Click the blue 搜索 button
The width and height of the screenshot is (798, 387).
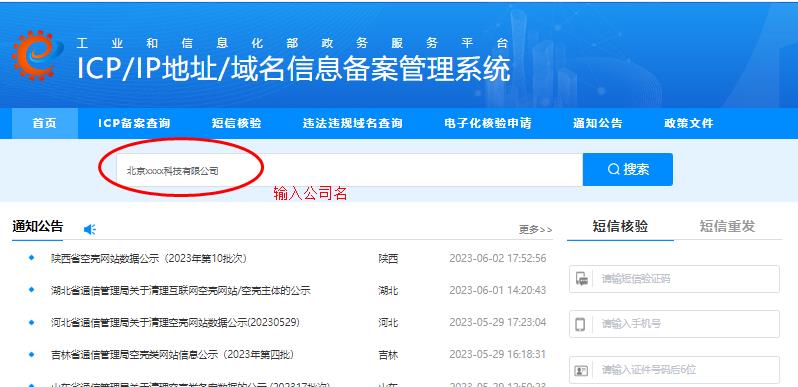628,170
